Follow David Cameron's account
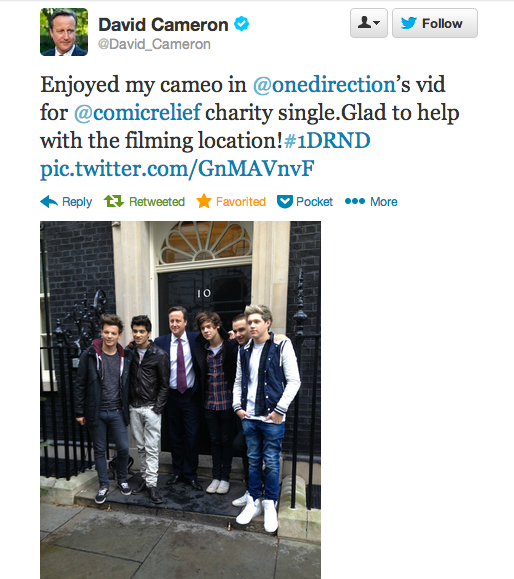Screen dimensions: 514x579 pos(435,23)
